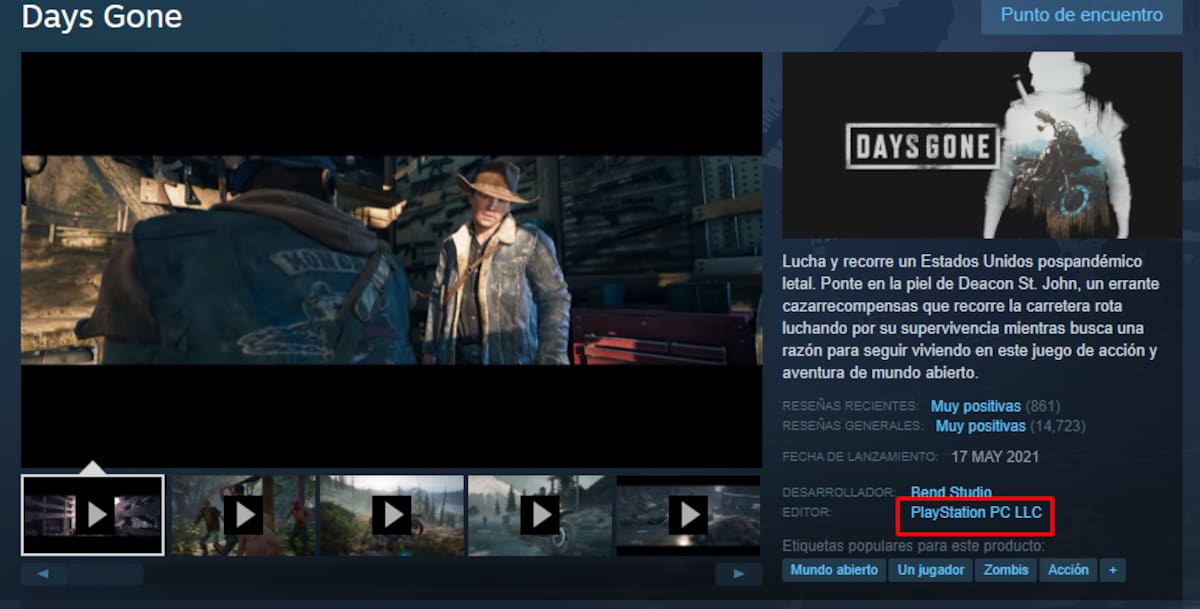The image size is (1200, 609).
Task: Click the main Days Gone video player
Action: [391, 260]
